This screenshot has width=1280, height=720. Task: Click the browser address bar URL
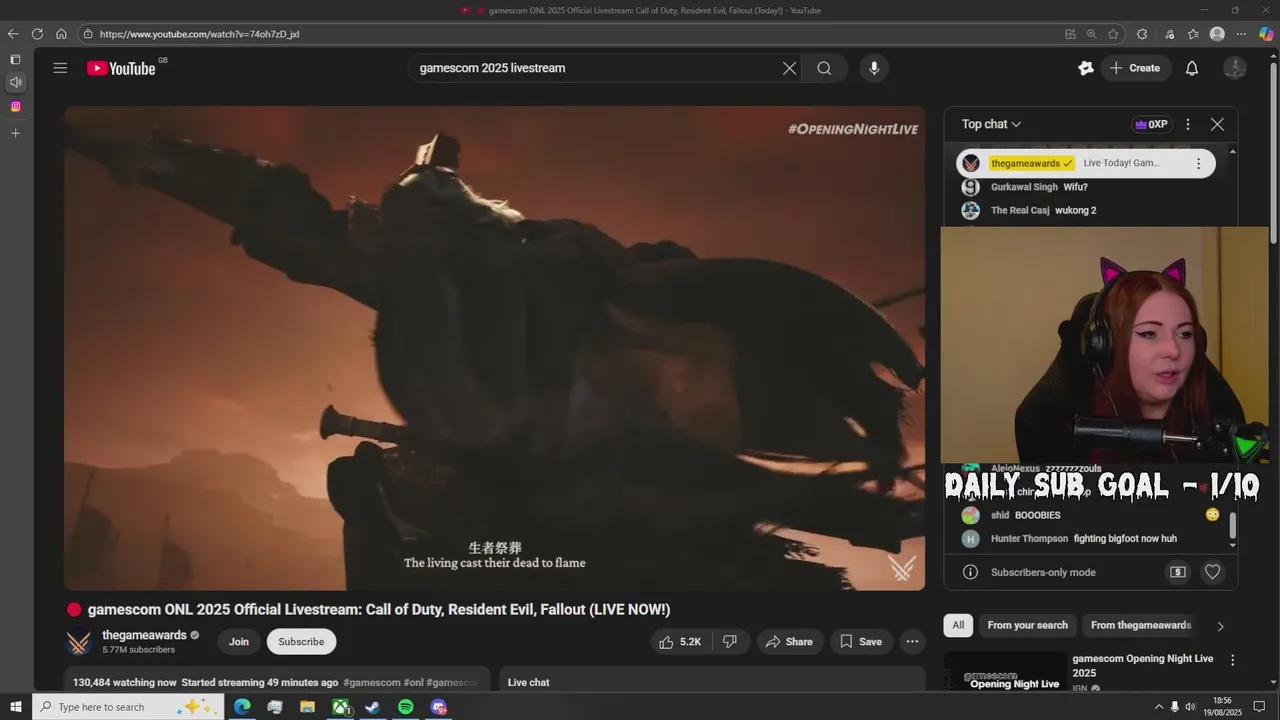(x=199, y=34)
